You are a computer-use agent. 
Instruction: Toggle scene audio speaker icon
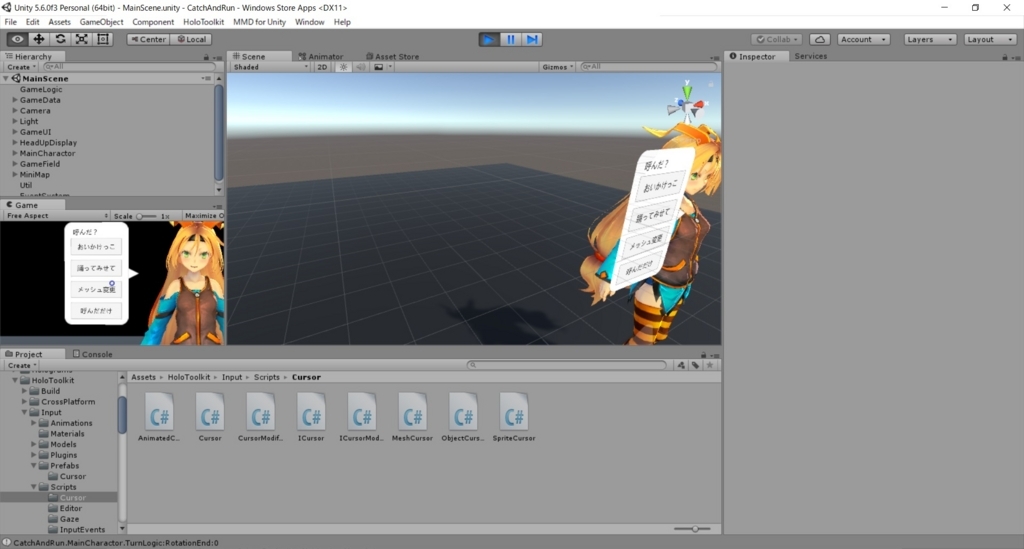pos(360,67)
